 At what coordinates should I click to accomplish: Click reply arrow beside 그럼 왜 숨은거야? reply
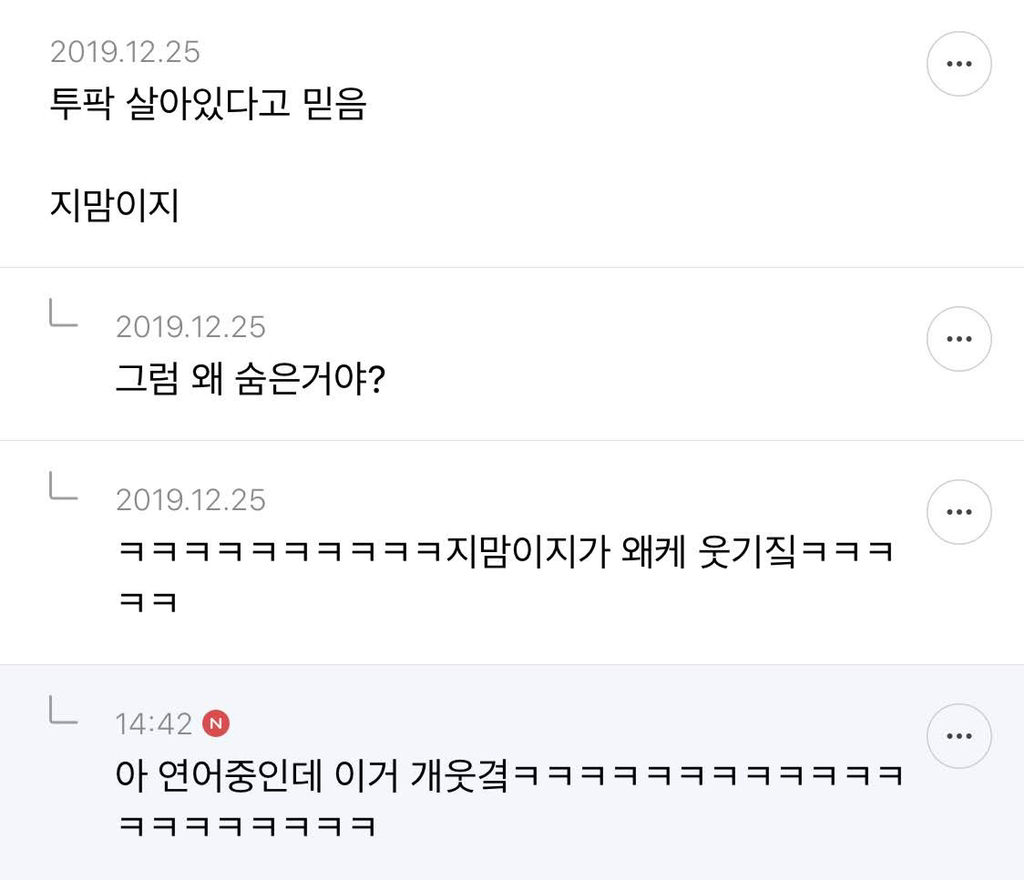coord(64,314)
